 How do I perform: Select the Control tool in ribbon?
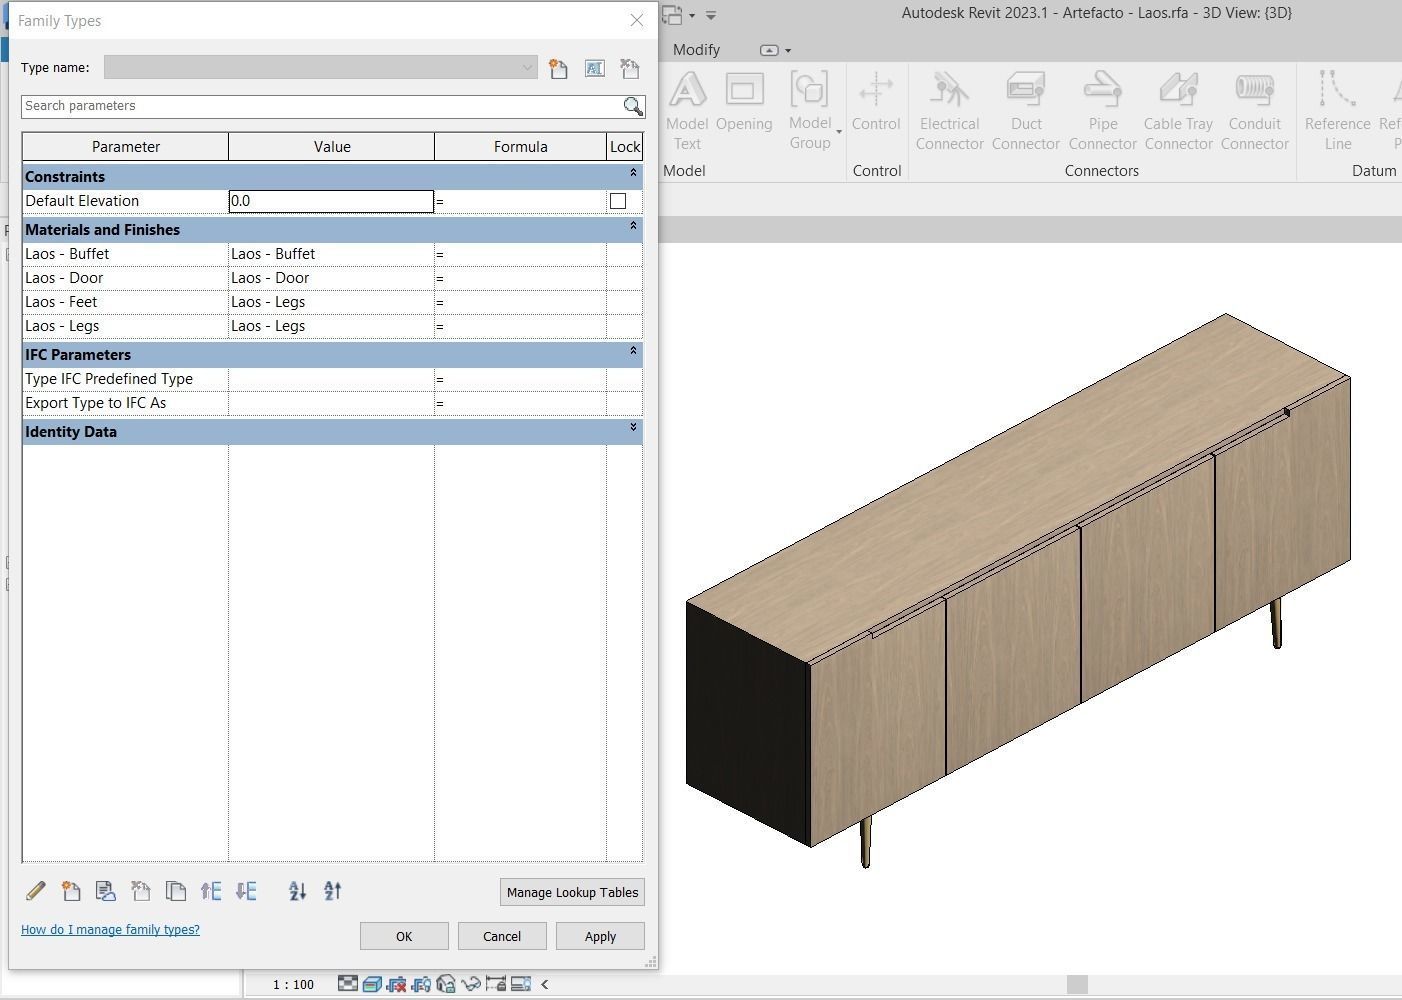(x=876, y=102)
